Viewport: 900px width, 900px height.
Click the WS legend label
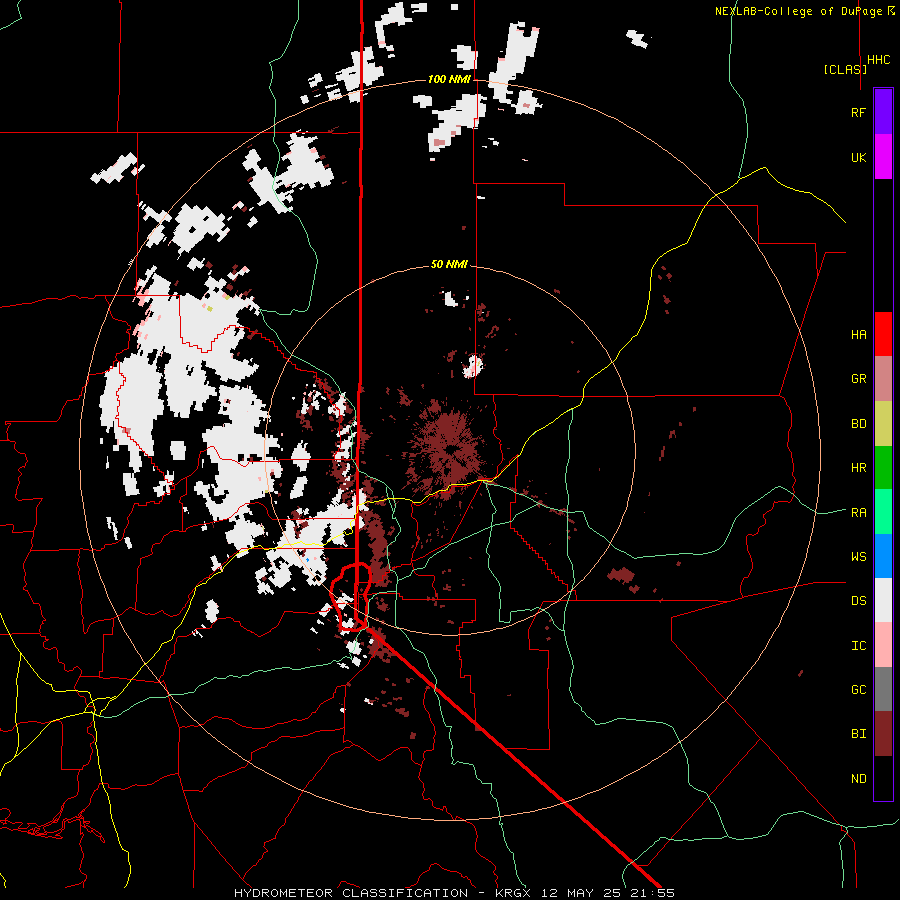coord(858,557)
